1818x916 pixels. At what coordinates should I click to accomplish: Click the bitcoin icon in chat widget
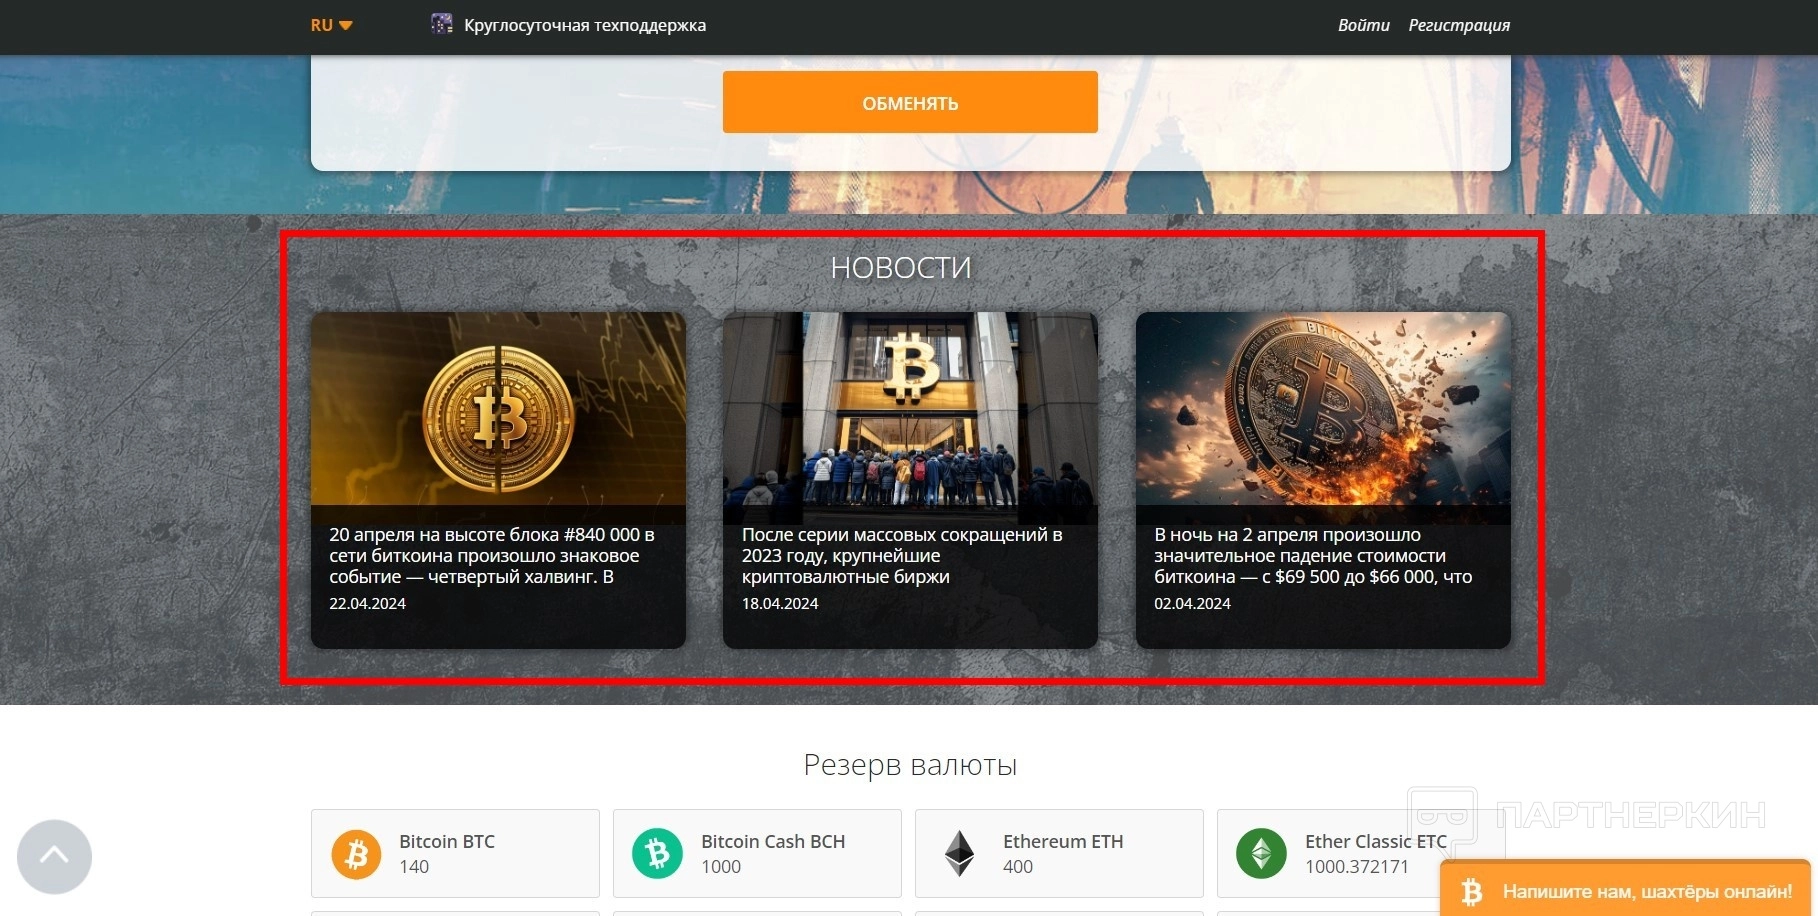point(1472,891)
